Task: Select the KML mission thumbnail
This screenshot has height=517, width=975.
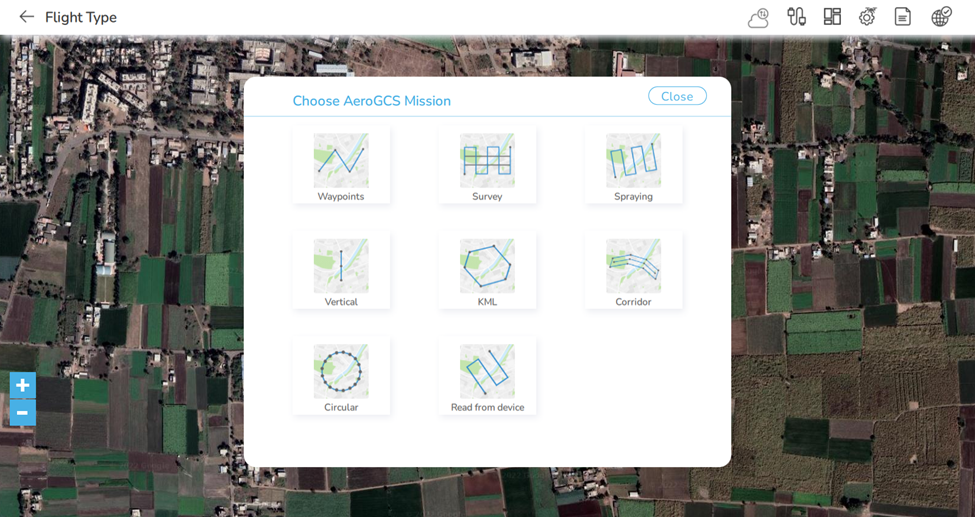Action: (487, 266)
